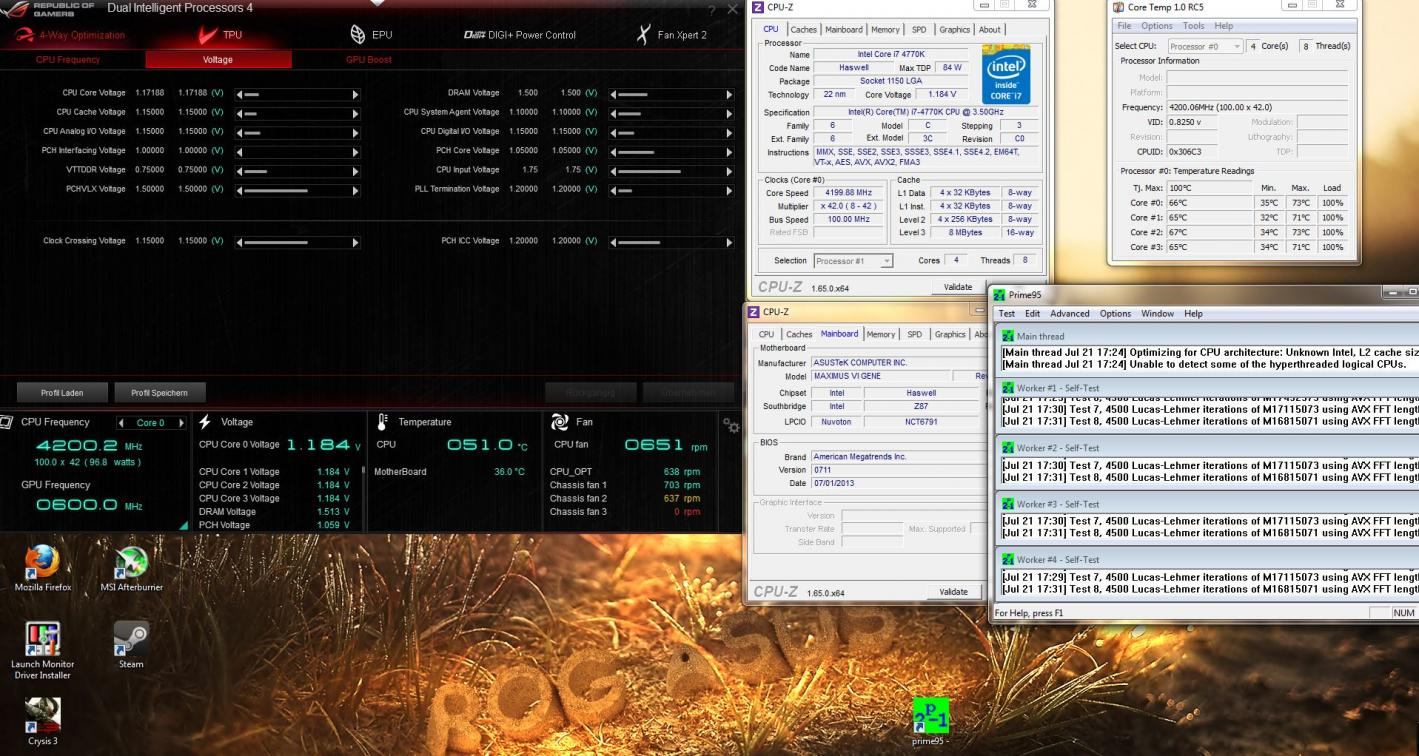Image resolution: width=1419 pixels, height=756 pixels.
Task: Open Processor #1 selection dropdown in CPU-Z
Action: pyautogui.click(x=853, y=261)
